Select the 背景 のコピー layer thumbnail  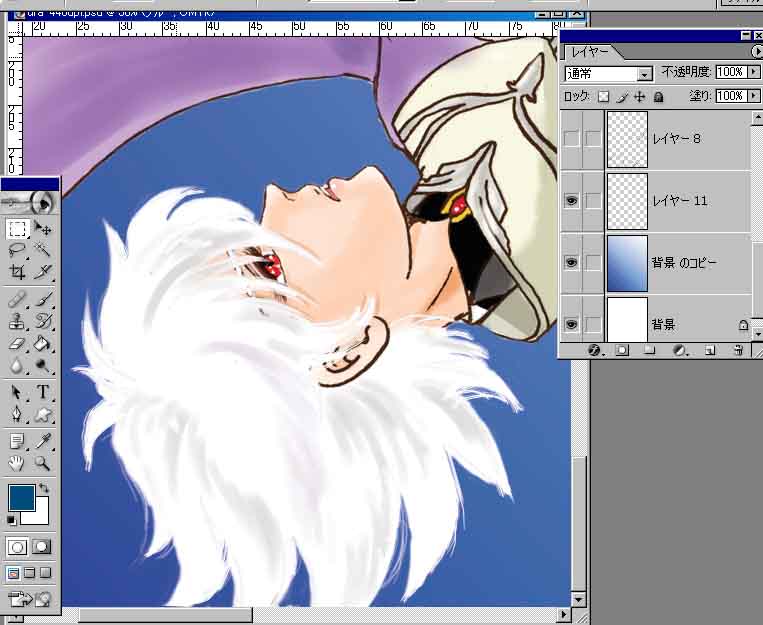[x=627, y=263]
